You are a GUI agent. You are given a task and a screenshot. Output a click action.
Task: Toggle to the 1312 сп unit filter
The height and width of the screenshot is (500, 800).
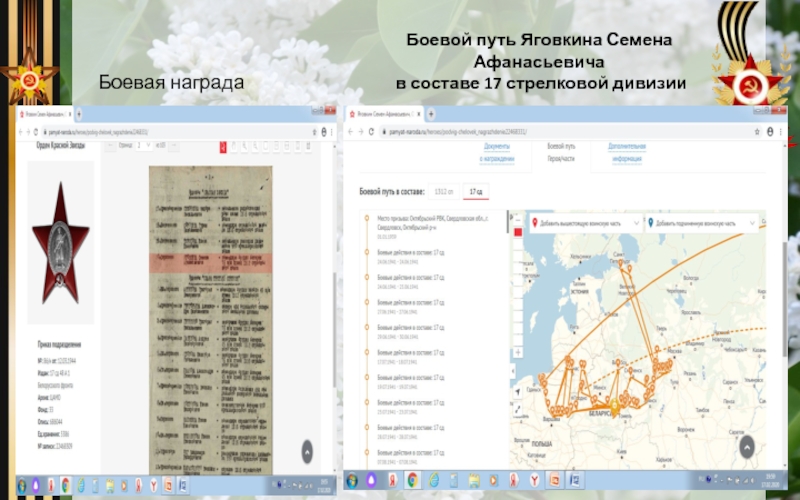click(x=443, y=190)
